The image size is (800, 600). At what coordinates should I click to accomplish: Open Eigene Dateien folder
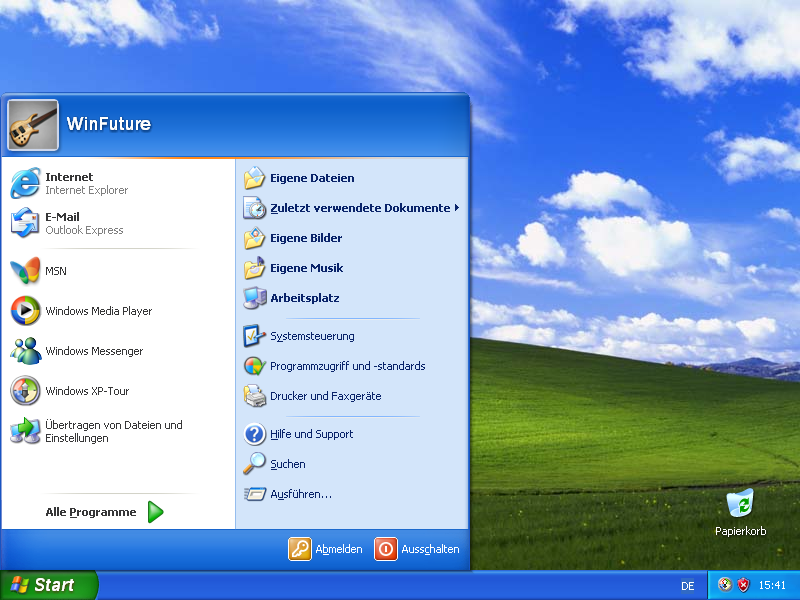click(311, 178)
